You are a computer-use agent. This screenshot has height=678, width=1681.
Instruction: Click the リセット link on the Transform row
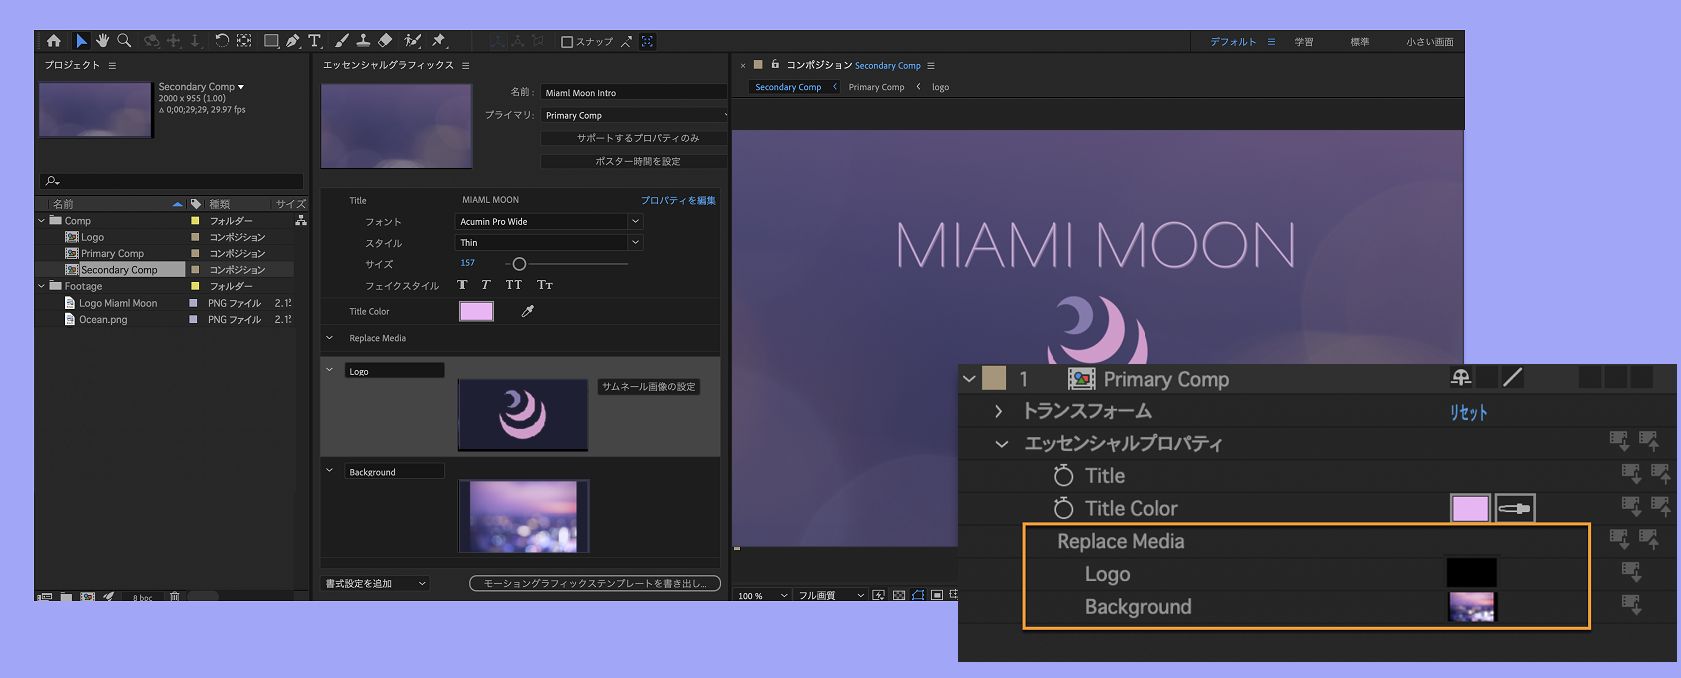1468,412
